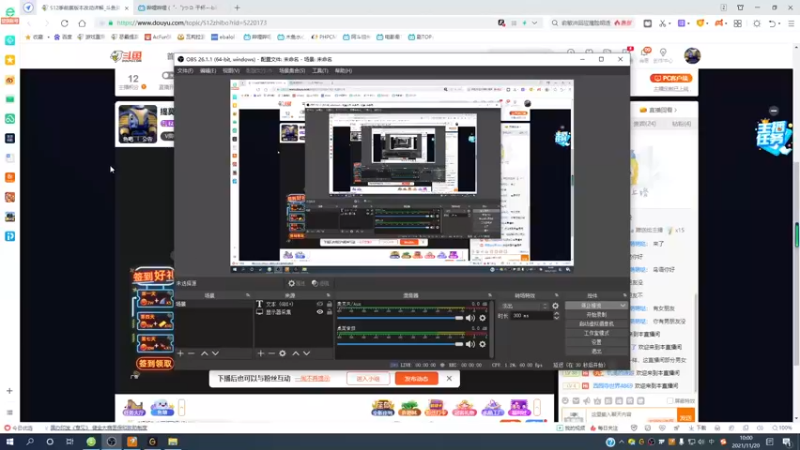Click the orange publish button in popup

click(x=416, y=379)
